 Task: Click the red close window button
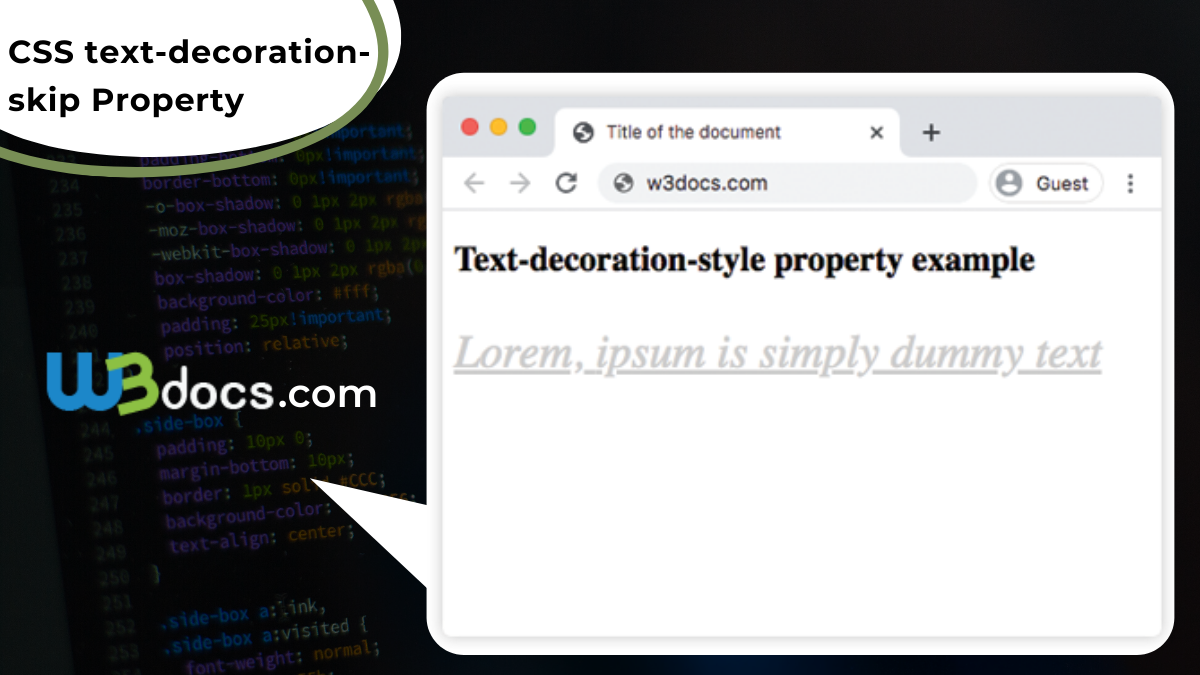point(469,127)
